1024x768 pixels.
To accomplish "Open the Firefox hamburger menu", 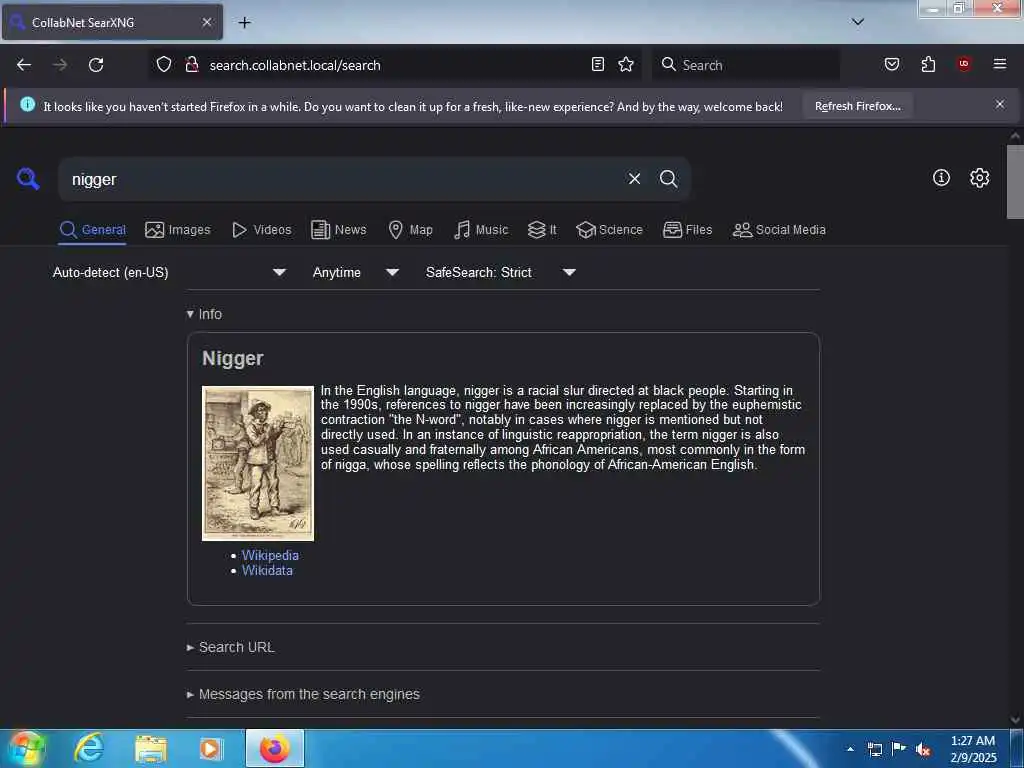I will tap(1000, 64).
